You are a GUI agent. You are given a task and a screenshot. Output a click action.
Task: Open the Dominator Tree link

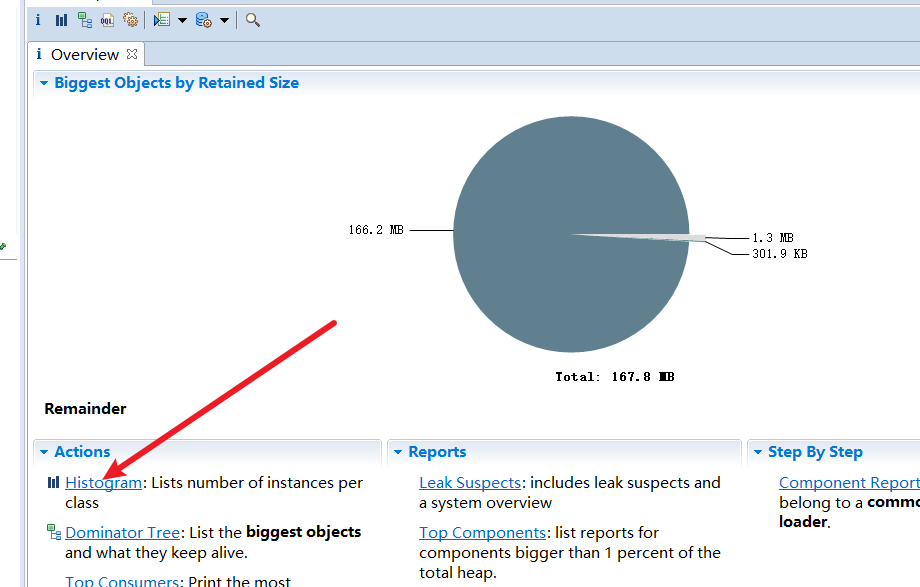[x=122, y=533]
